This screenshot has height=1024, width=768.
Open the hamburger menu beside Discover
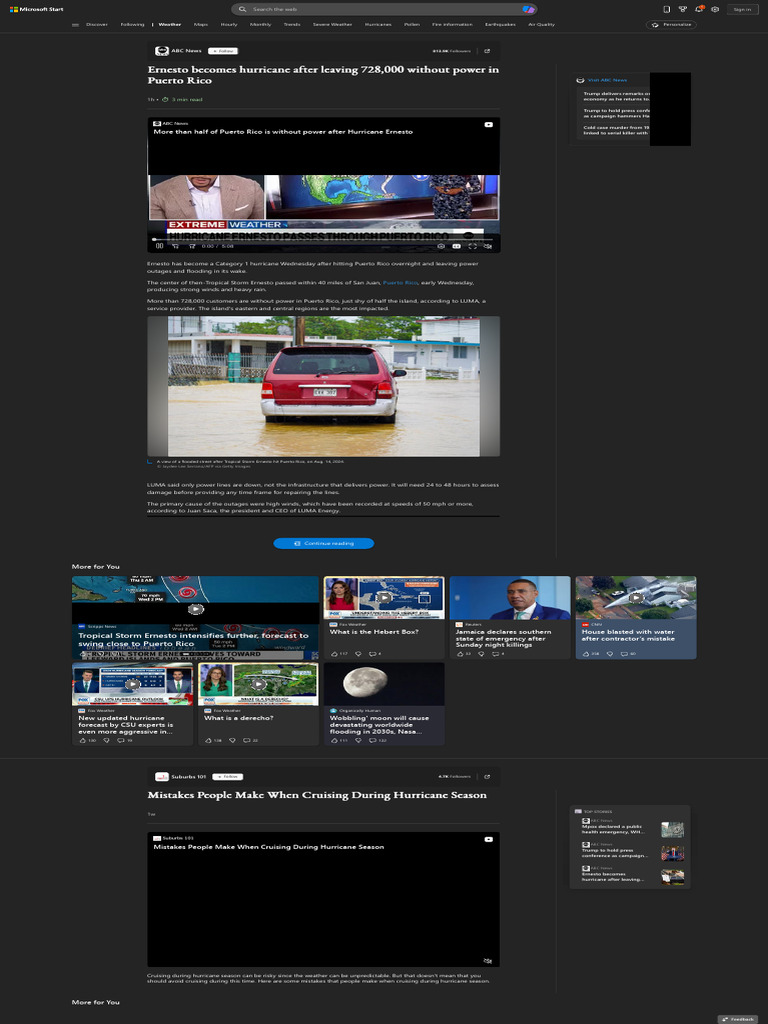pyautogui.click(x=75, y=25)
